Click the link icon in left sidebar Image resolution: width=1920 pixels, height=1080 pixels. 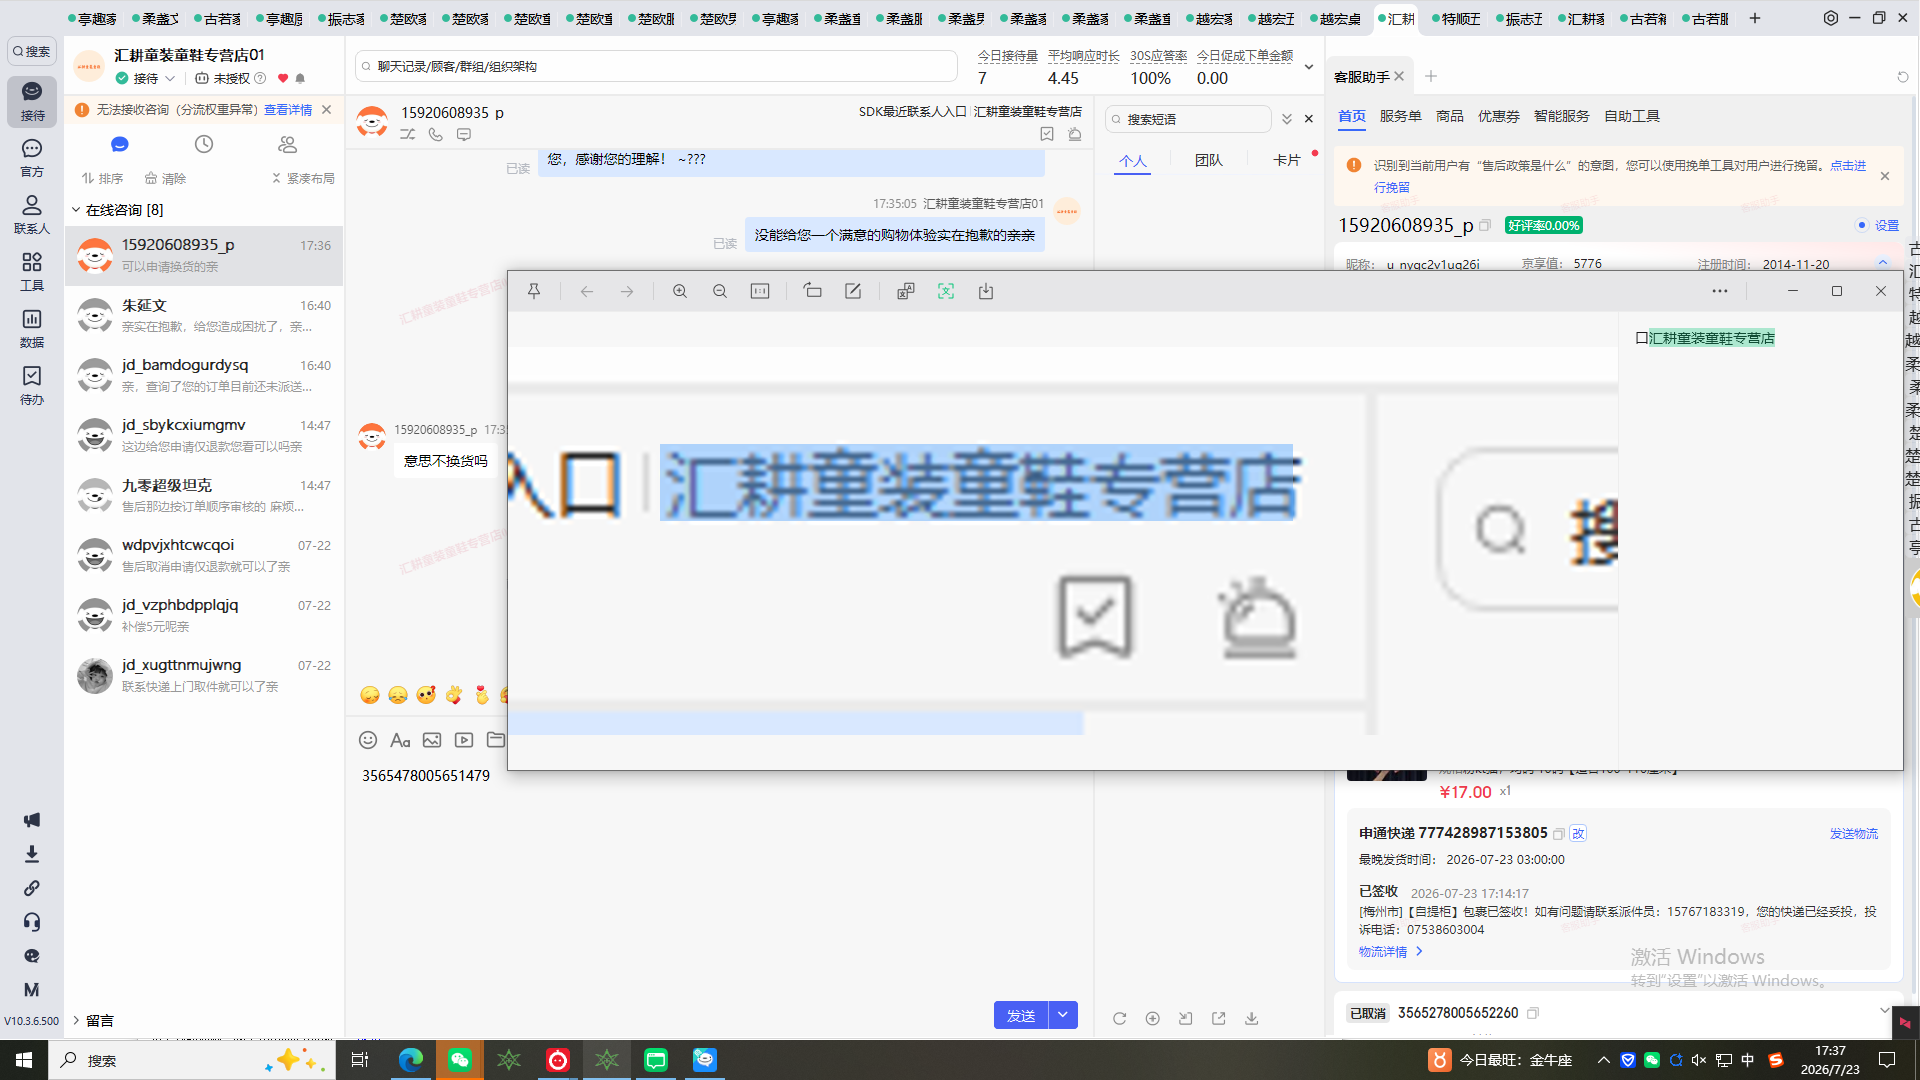(x=32, y=888)
